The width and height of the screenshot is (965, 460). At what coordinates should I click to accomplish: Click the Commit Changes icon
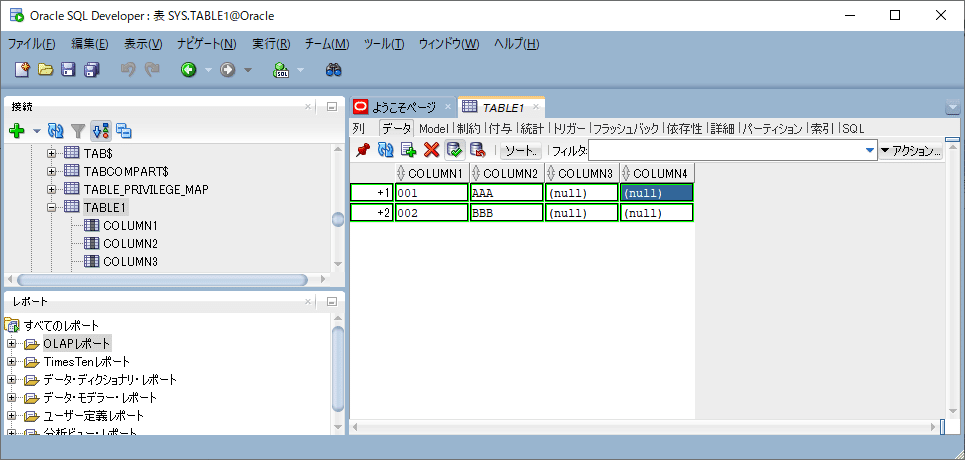pos(454,150)
